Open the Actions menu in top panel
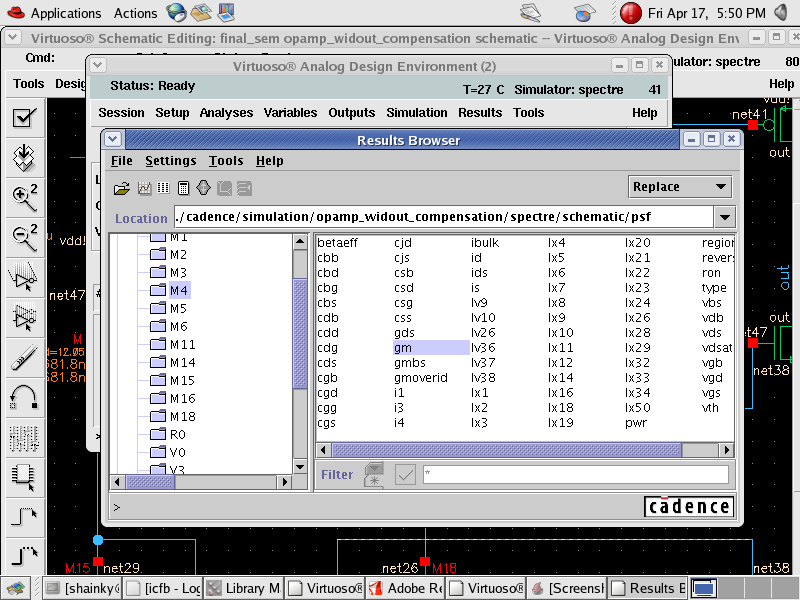 point(135,13)
